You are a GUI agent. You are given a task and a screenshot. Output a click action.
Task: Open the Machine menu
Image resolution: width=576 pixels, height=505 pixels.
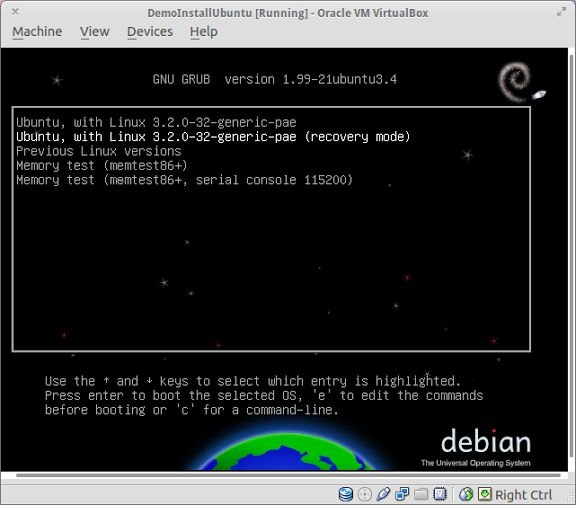(37, 32)
